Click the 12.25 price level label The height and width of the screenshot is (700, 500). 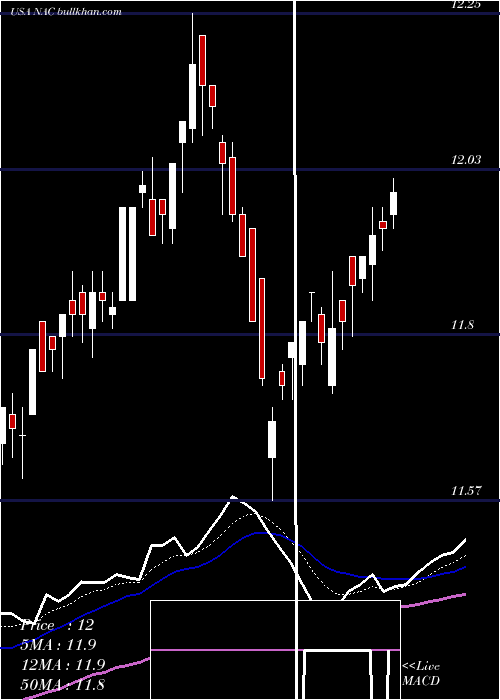(466, 5)
